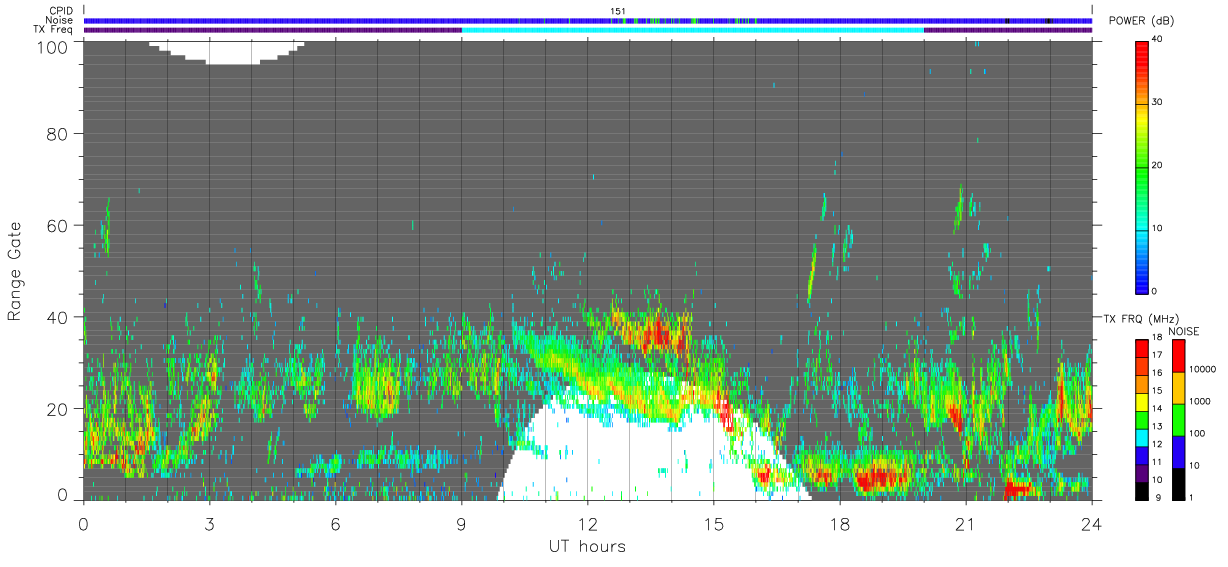Click the "CPID" row label
Viewport: 1228px width, 567px height.
tap(60, 11)
